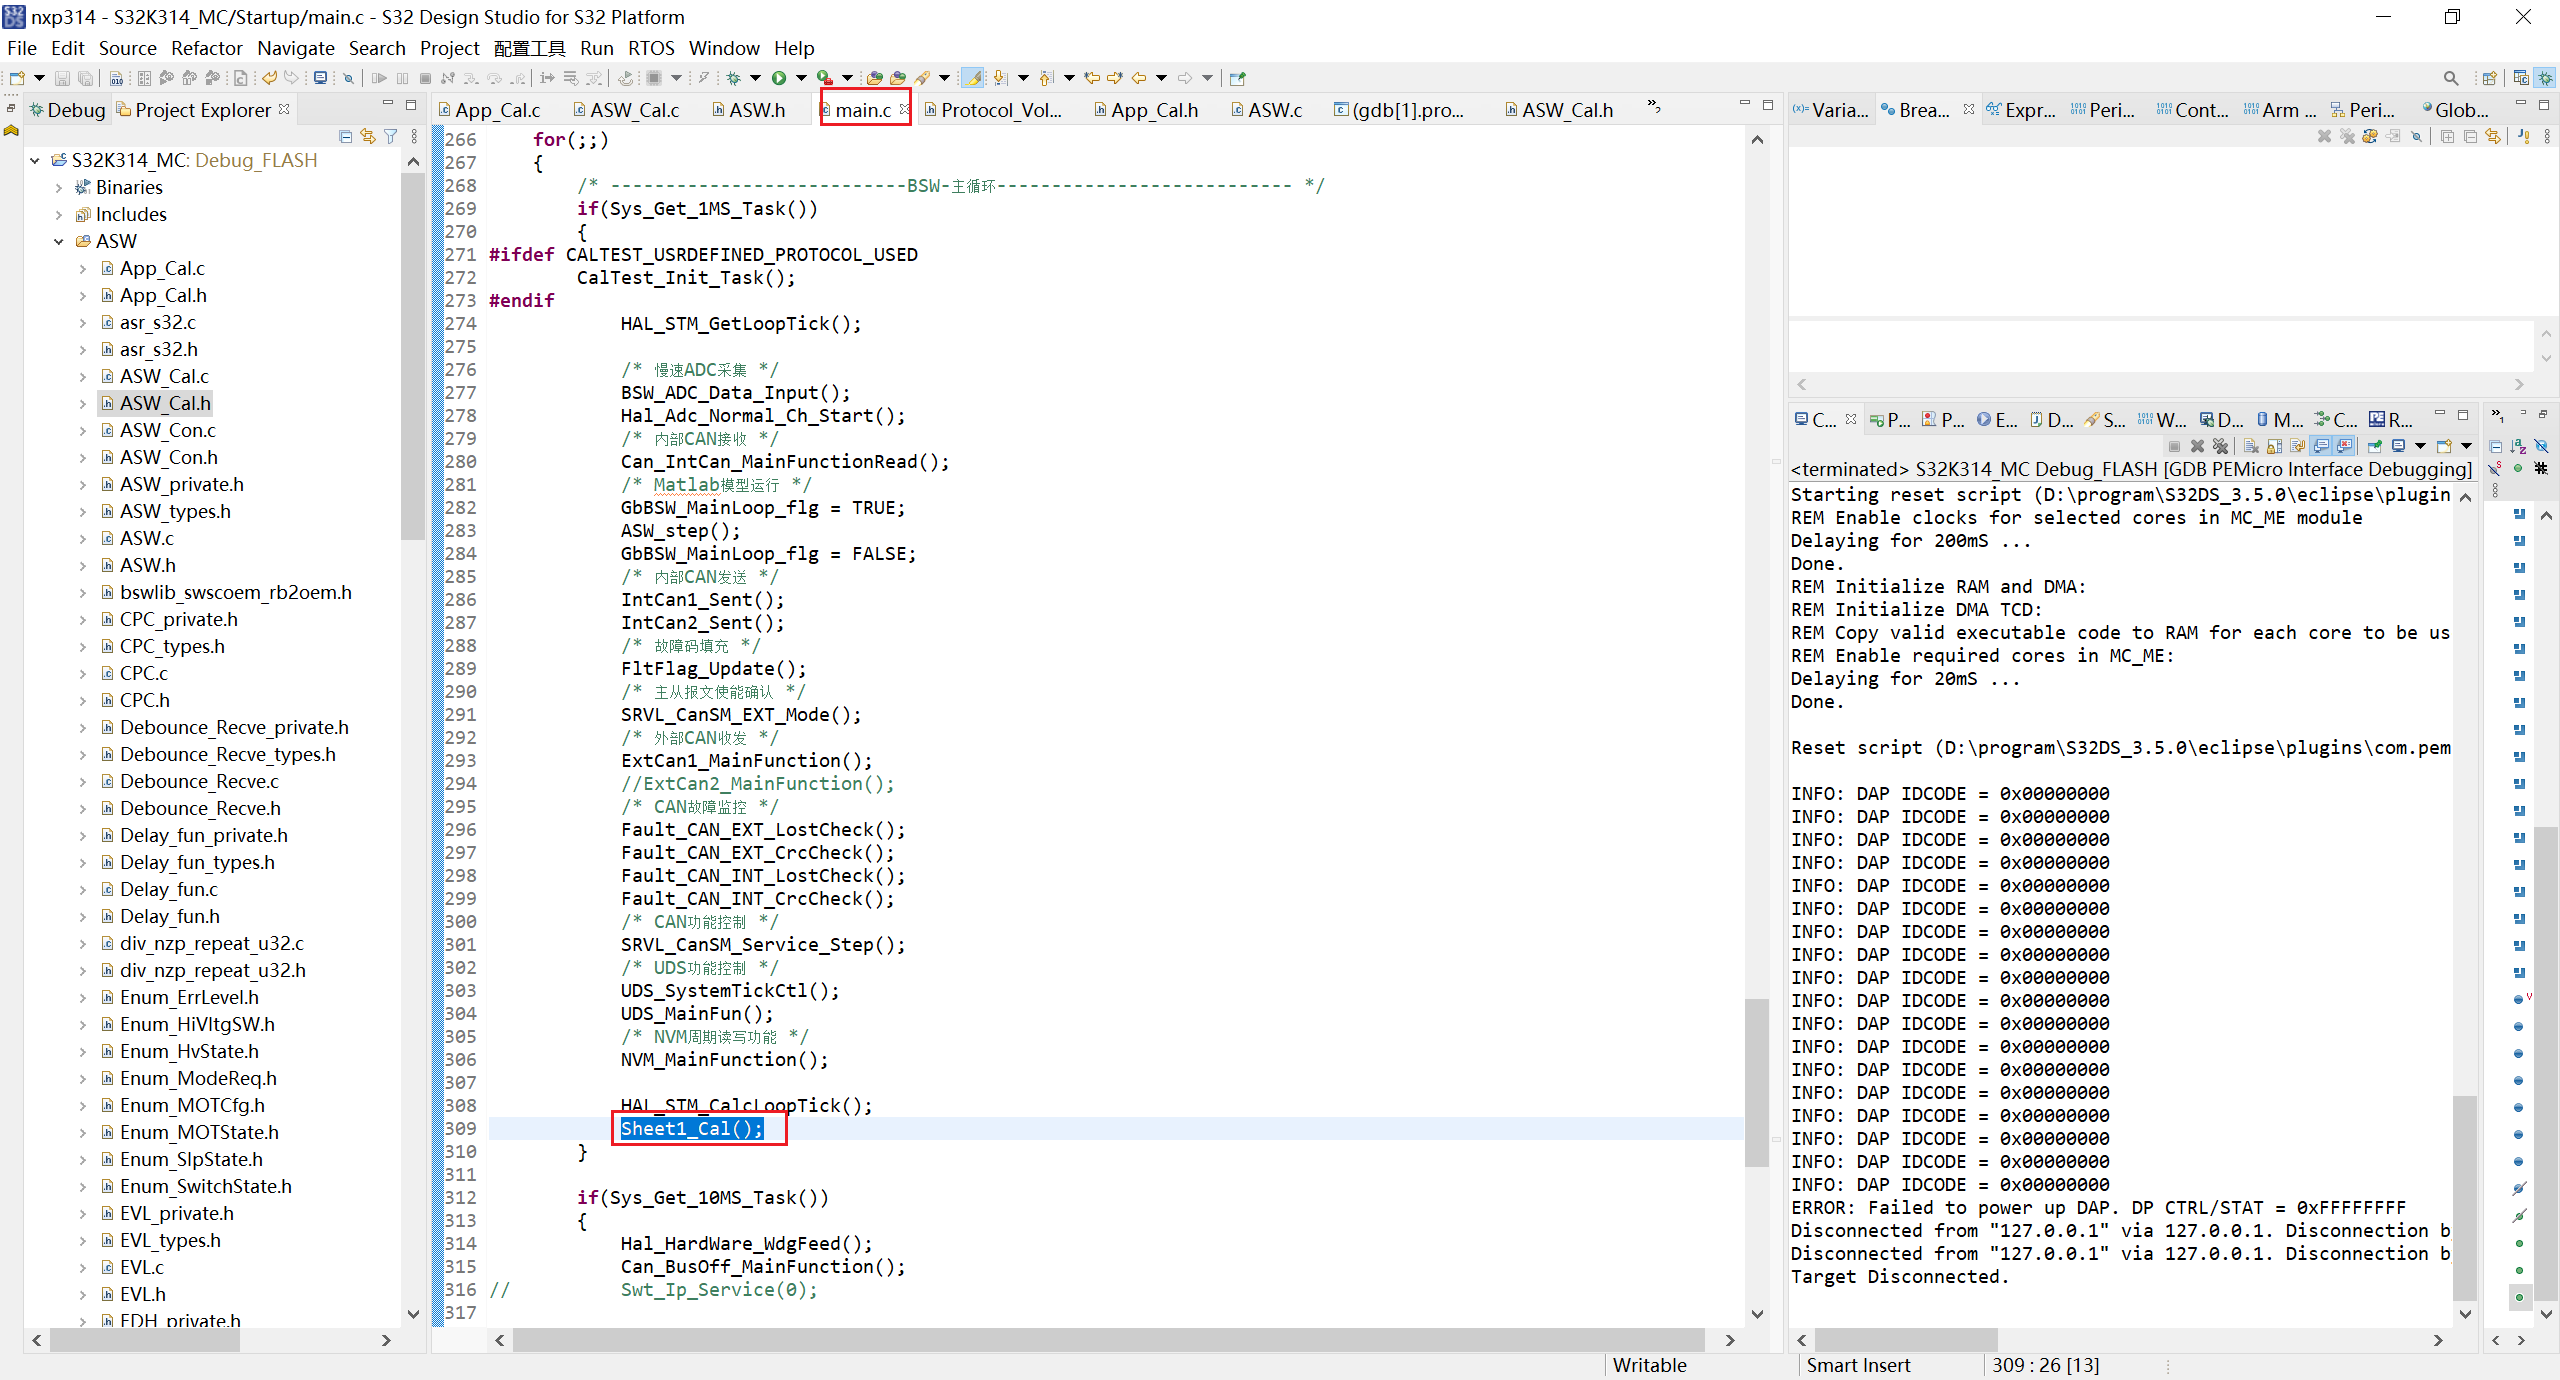
Task: Click the Step Over icon
Action: tap(494, 78)
